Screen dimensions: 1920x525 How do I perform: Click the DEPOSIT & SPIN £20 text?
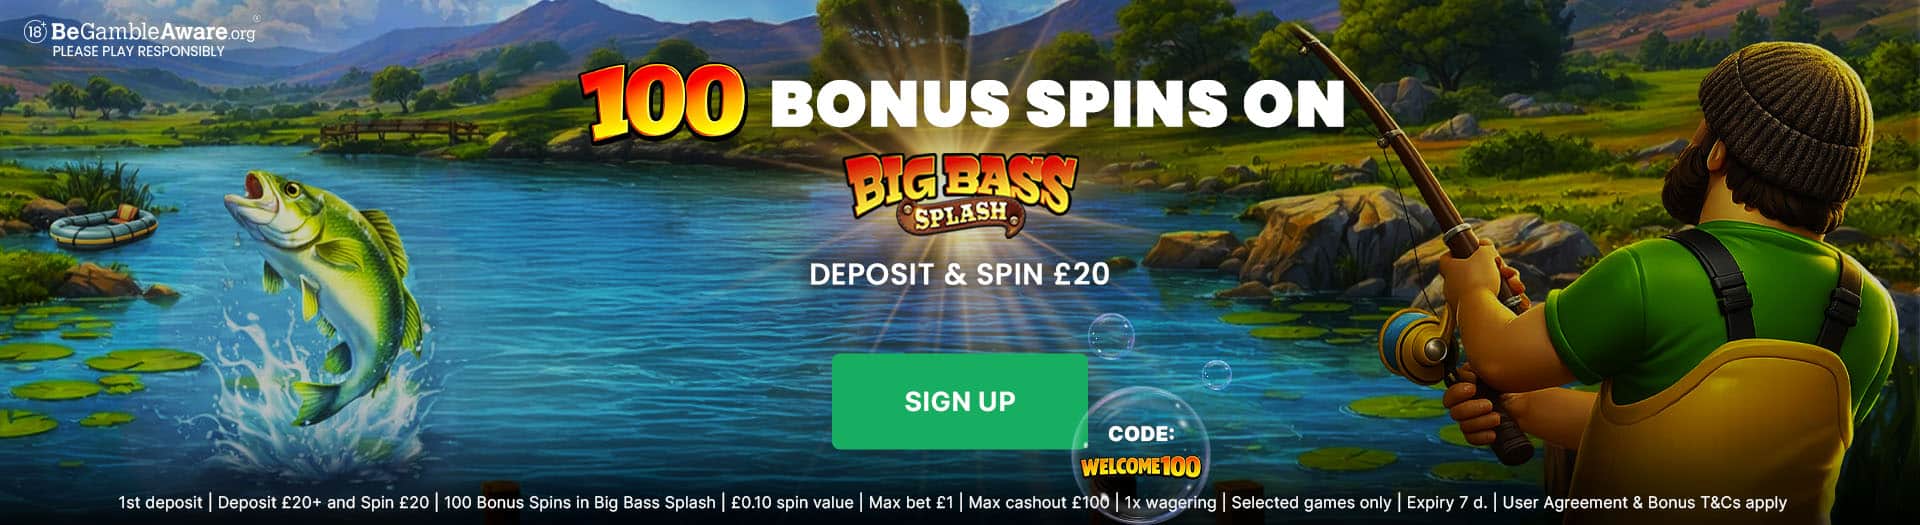click(x=960, y=274)
